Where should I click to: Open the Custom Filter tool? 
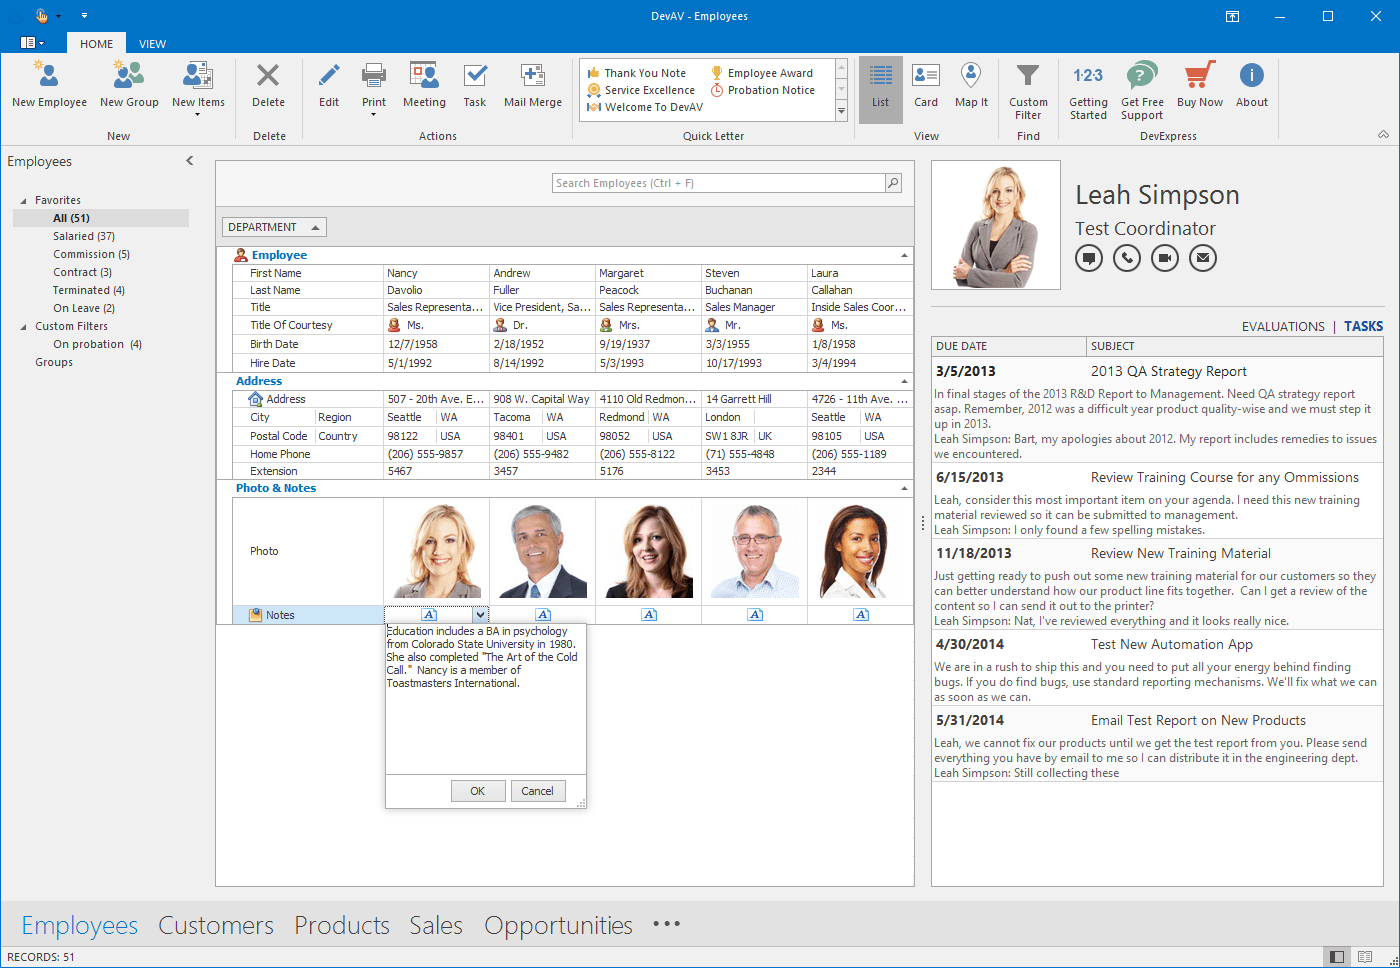click(x=1028, y=88)
